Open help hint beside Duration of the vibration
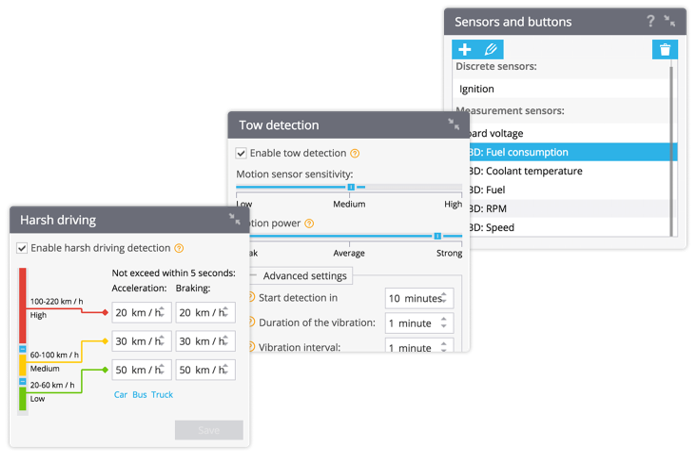The height and width of the screenshot is (456, 695). [252, 322]
